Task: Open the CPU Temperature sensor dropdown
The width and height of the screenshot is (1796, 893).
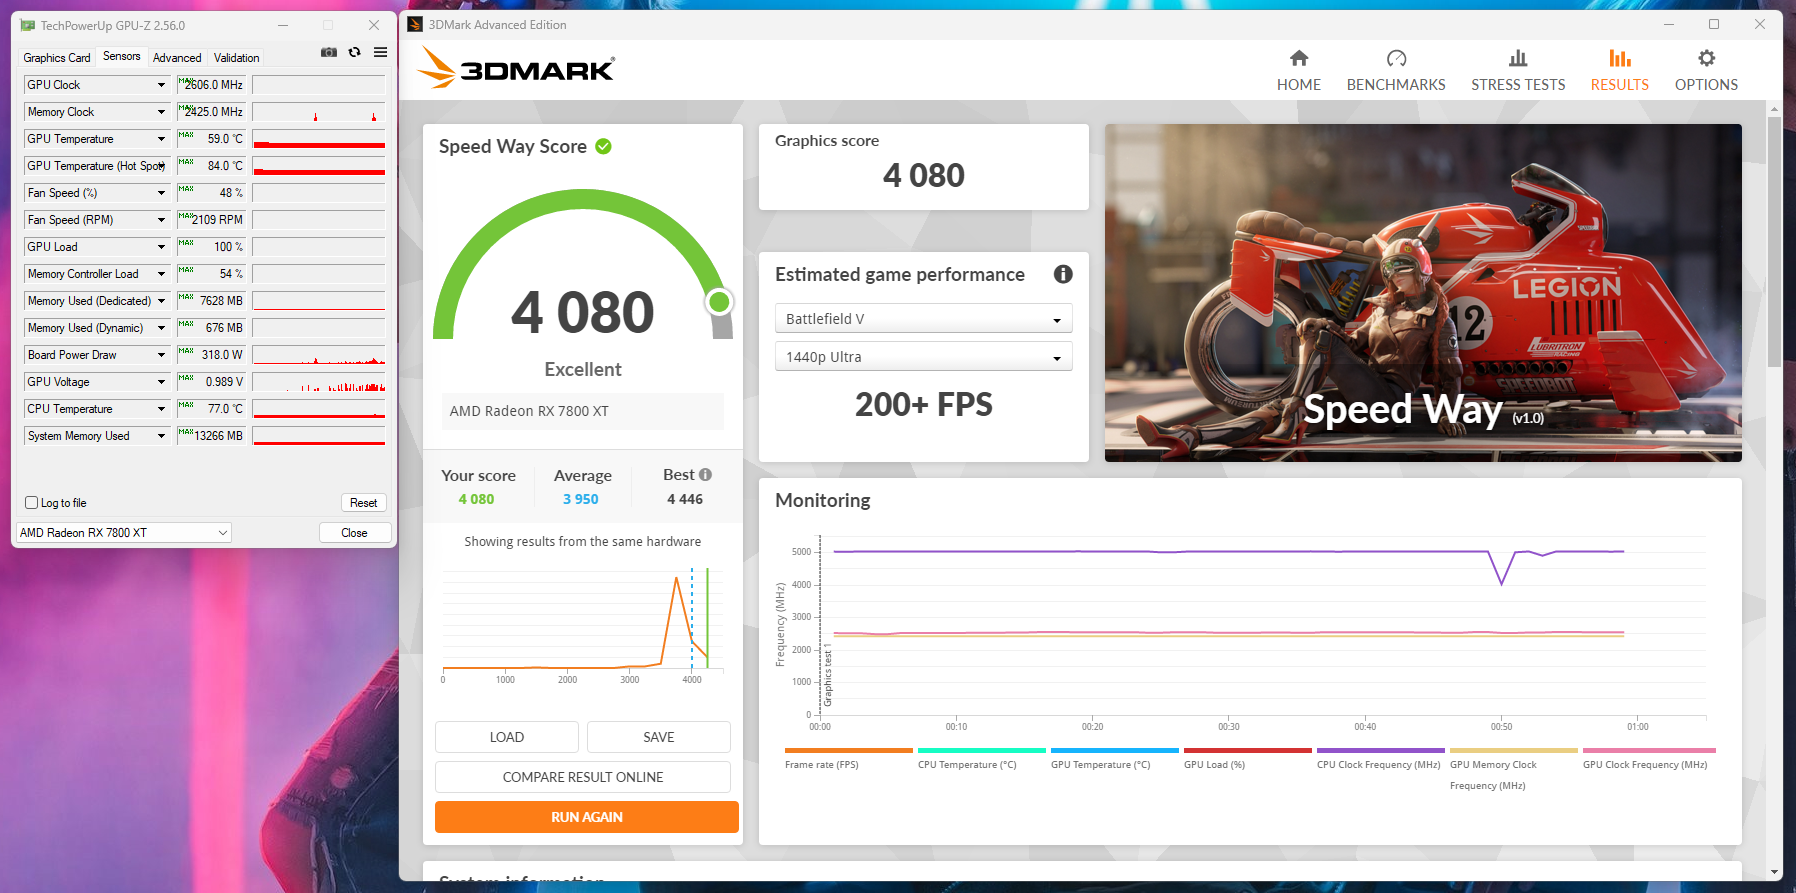Action: click(x=161, y=409)
